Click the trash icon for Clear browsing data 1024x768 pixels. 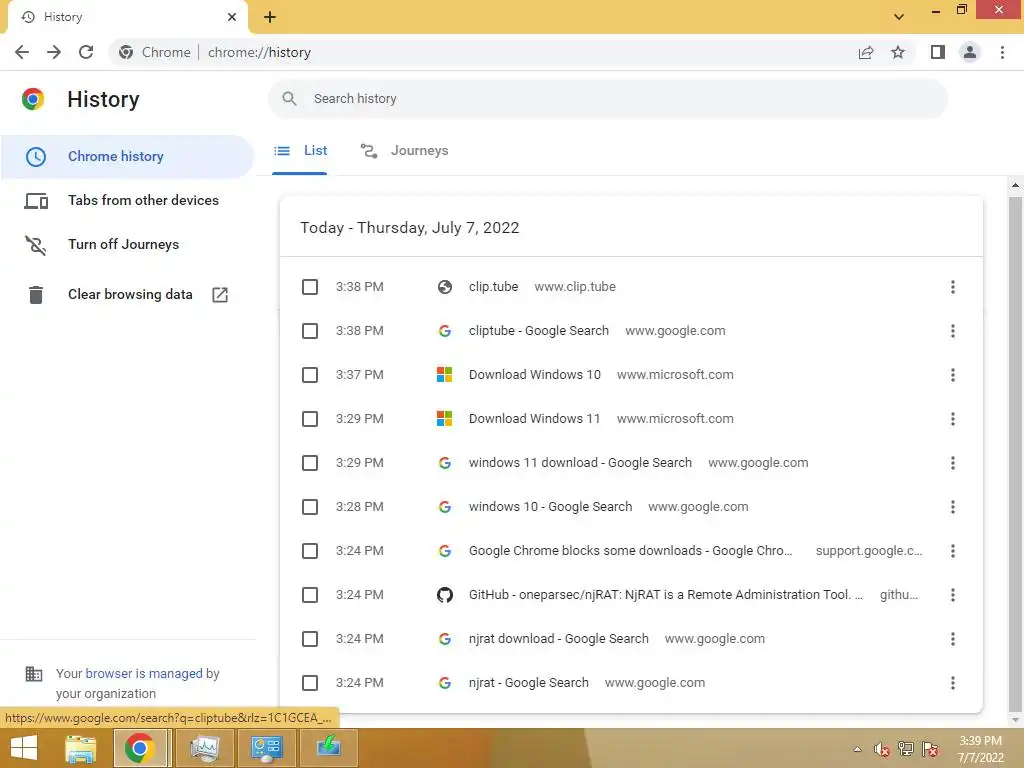pyautogui.click(x=36, y=295)
